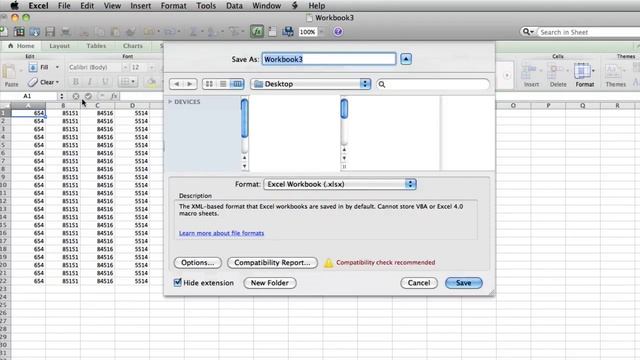The image size is (640, 360).
Task: Toggle the Underline button in ribbon
Action: (105, 82)
